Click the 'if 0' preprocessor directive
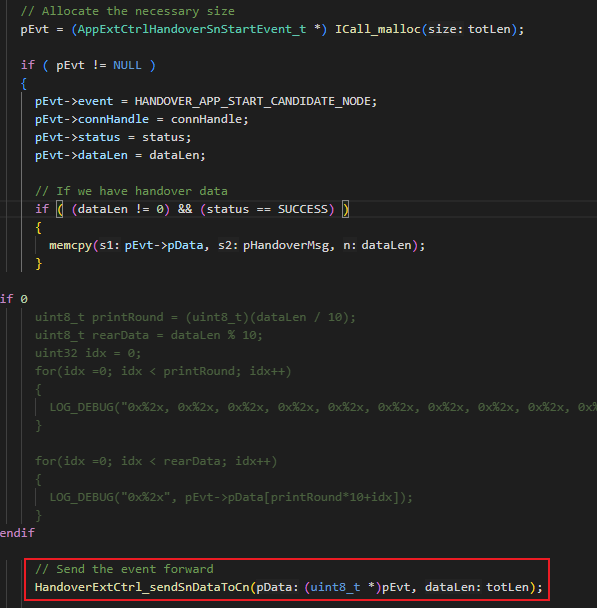This screenshot has width=597, height=608. pyautogui.click(x=14, y=299)
